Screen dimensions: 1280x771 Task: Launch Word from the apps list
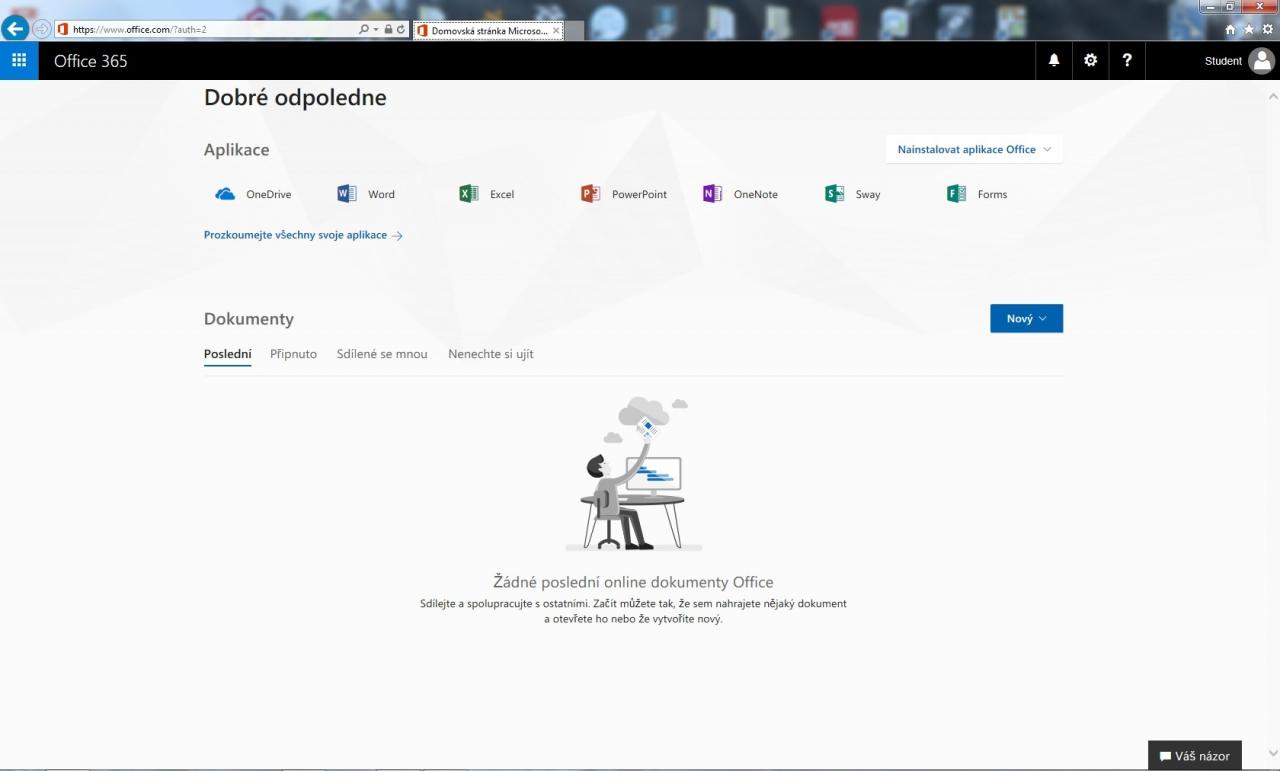366,194
